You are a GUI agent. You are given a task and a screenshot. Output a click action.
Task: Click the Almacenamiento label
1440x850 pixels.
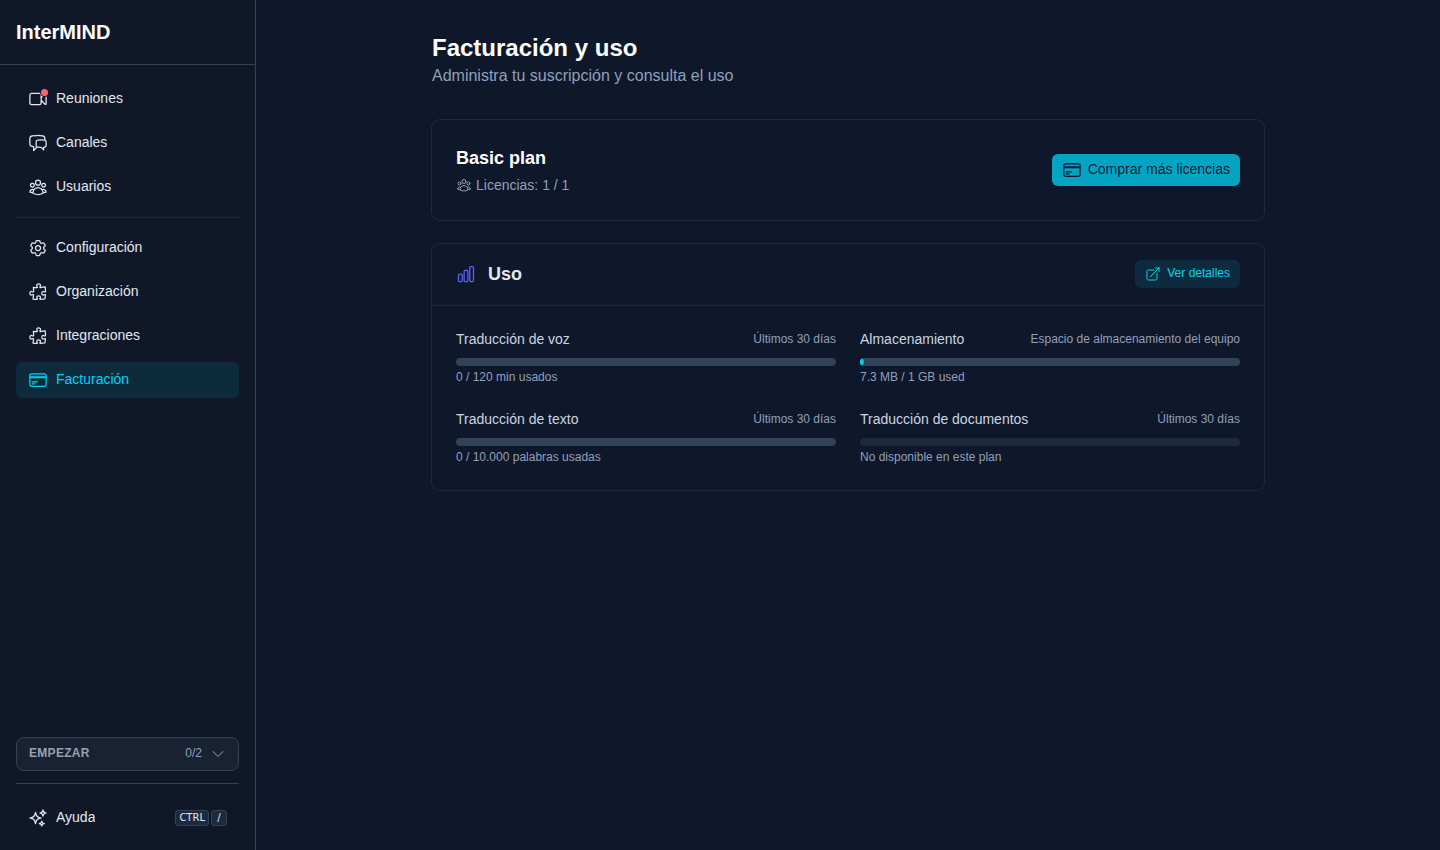click(912, 339)
